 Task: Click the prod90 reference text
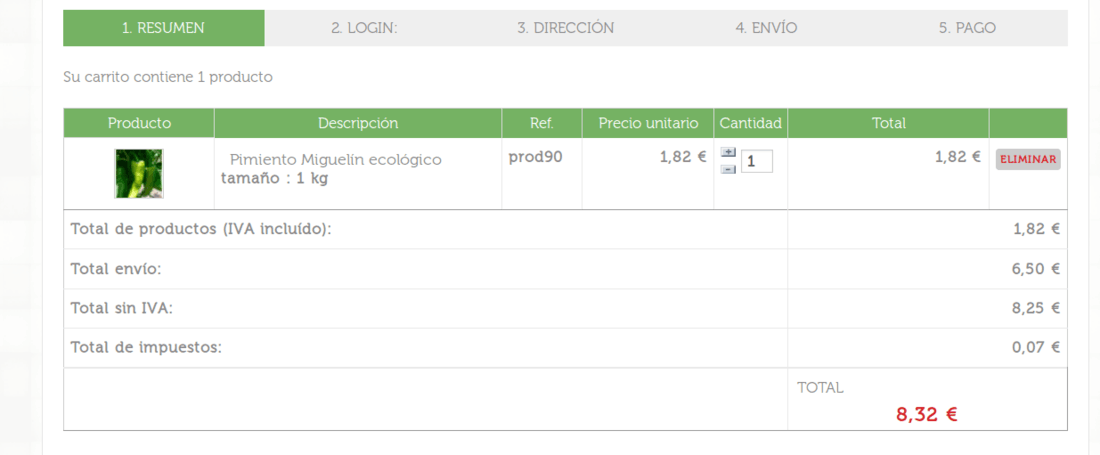(x=535, y=157)
